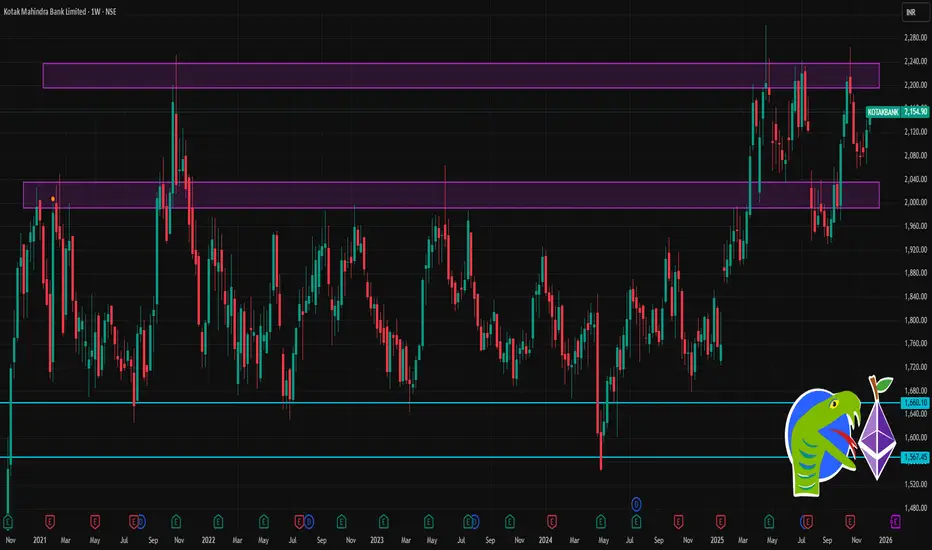Viewport: 932px width, 550px height.
Task: Open red earnings marker above Jul 2025
Action: (x=808, y=522)
